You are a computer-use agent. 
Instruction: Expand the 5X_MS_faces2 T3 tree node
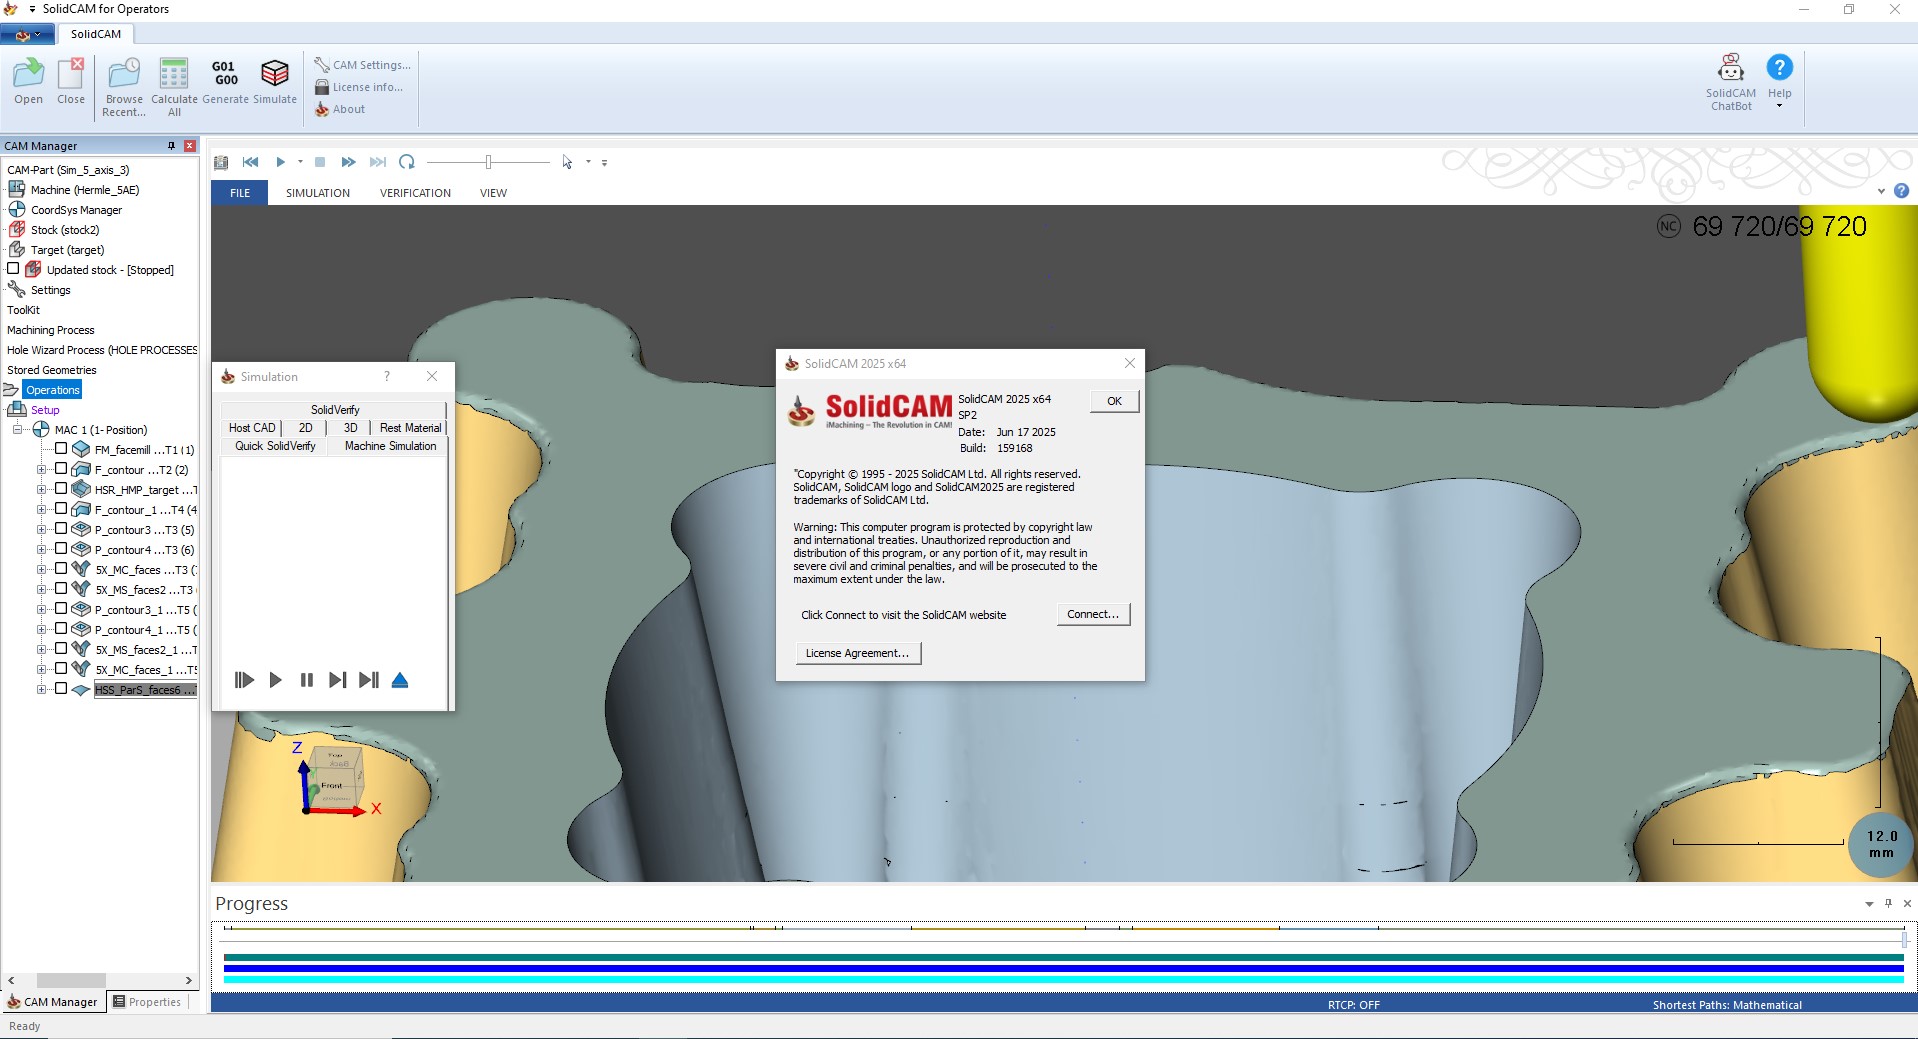42,589
